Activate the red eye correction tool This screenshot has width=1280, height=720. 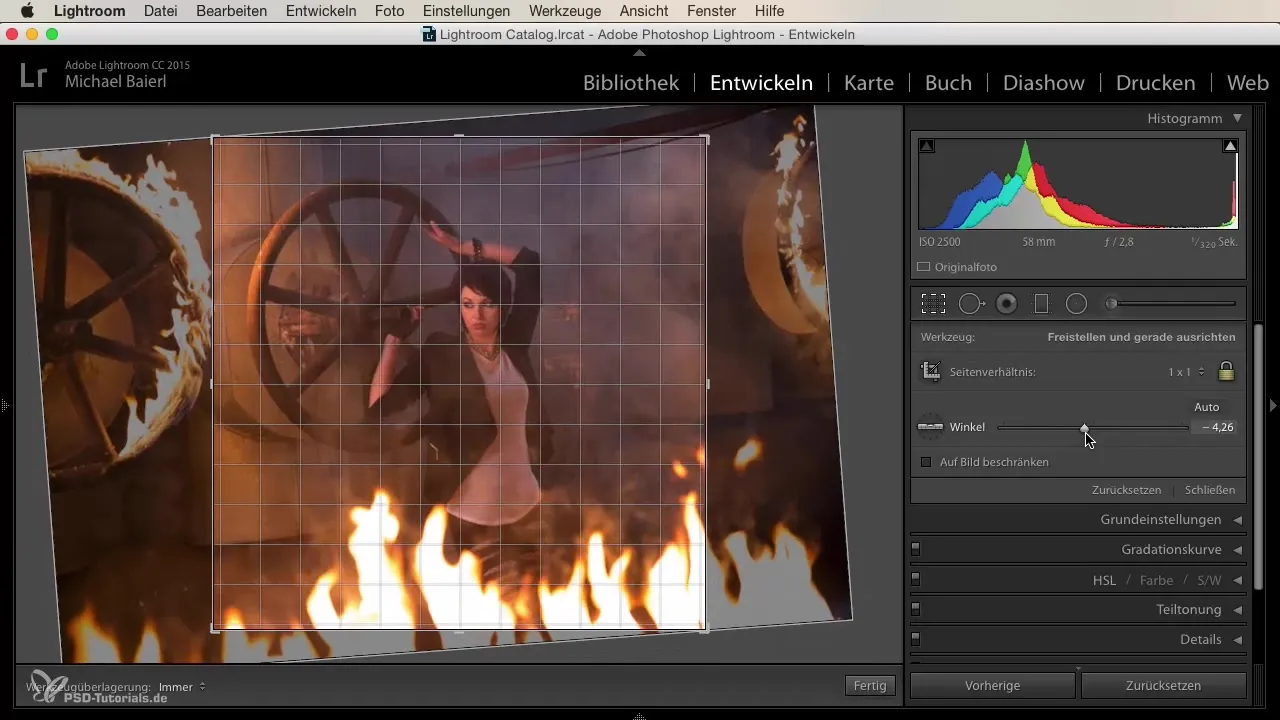(1007, 304)
